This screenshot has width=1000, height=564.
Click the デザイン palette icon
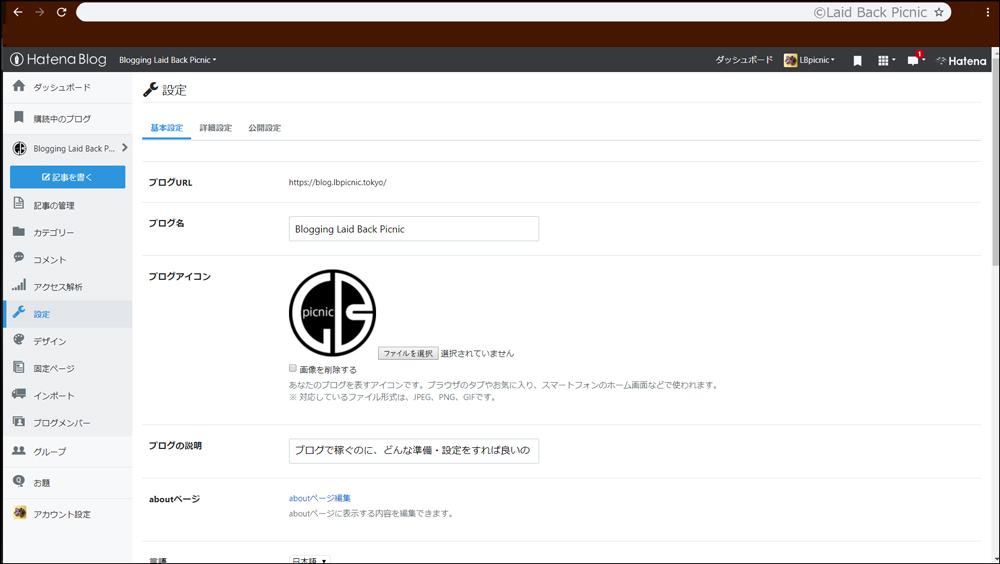point(19,339)
